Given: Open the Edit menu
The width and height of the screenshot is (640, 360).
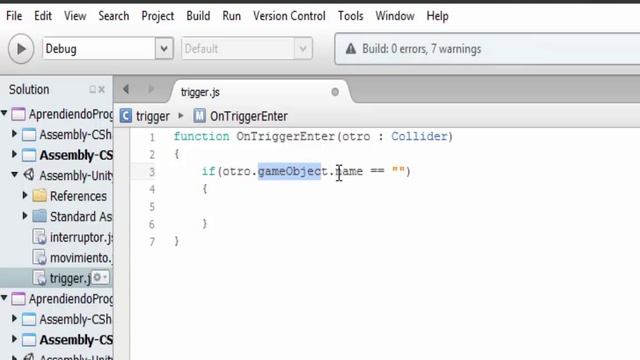Looking at the screenshot, I should point(43,16).
